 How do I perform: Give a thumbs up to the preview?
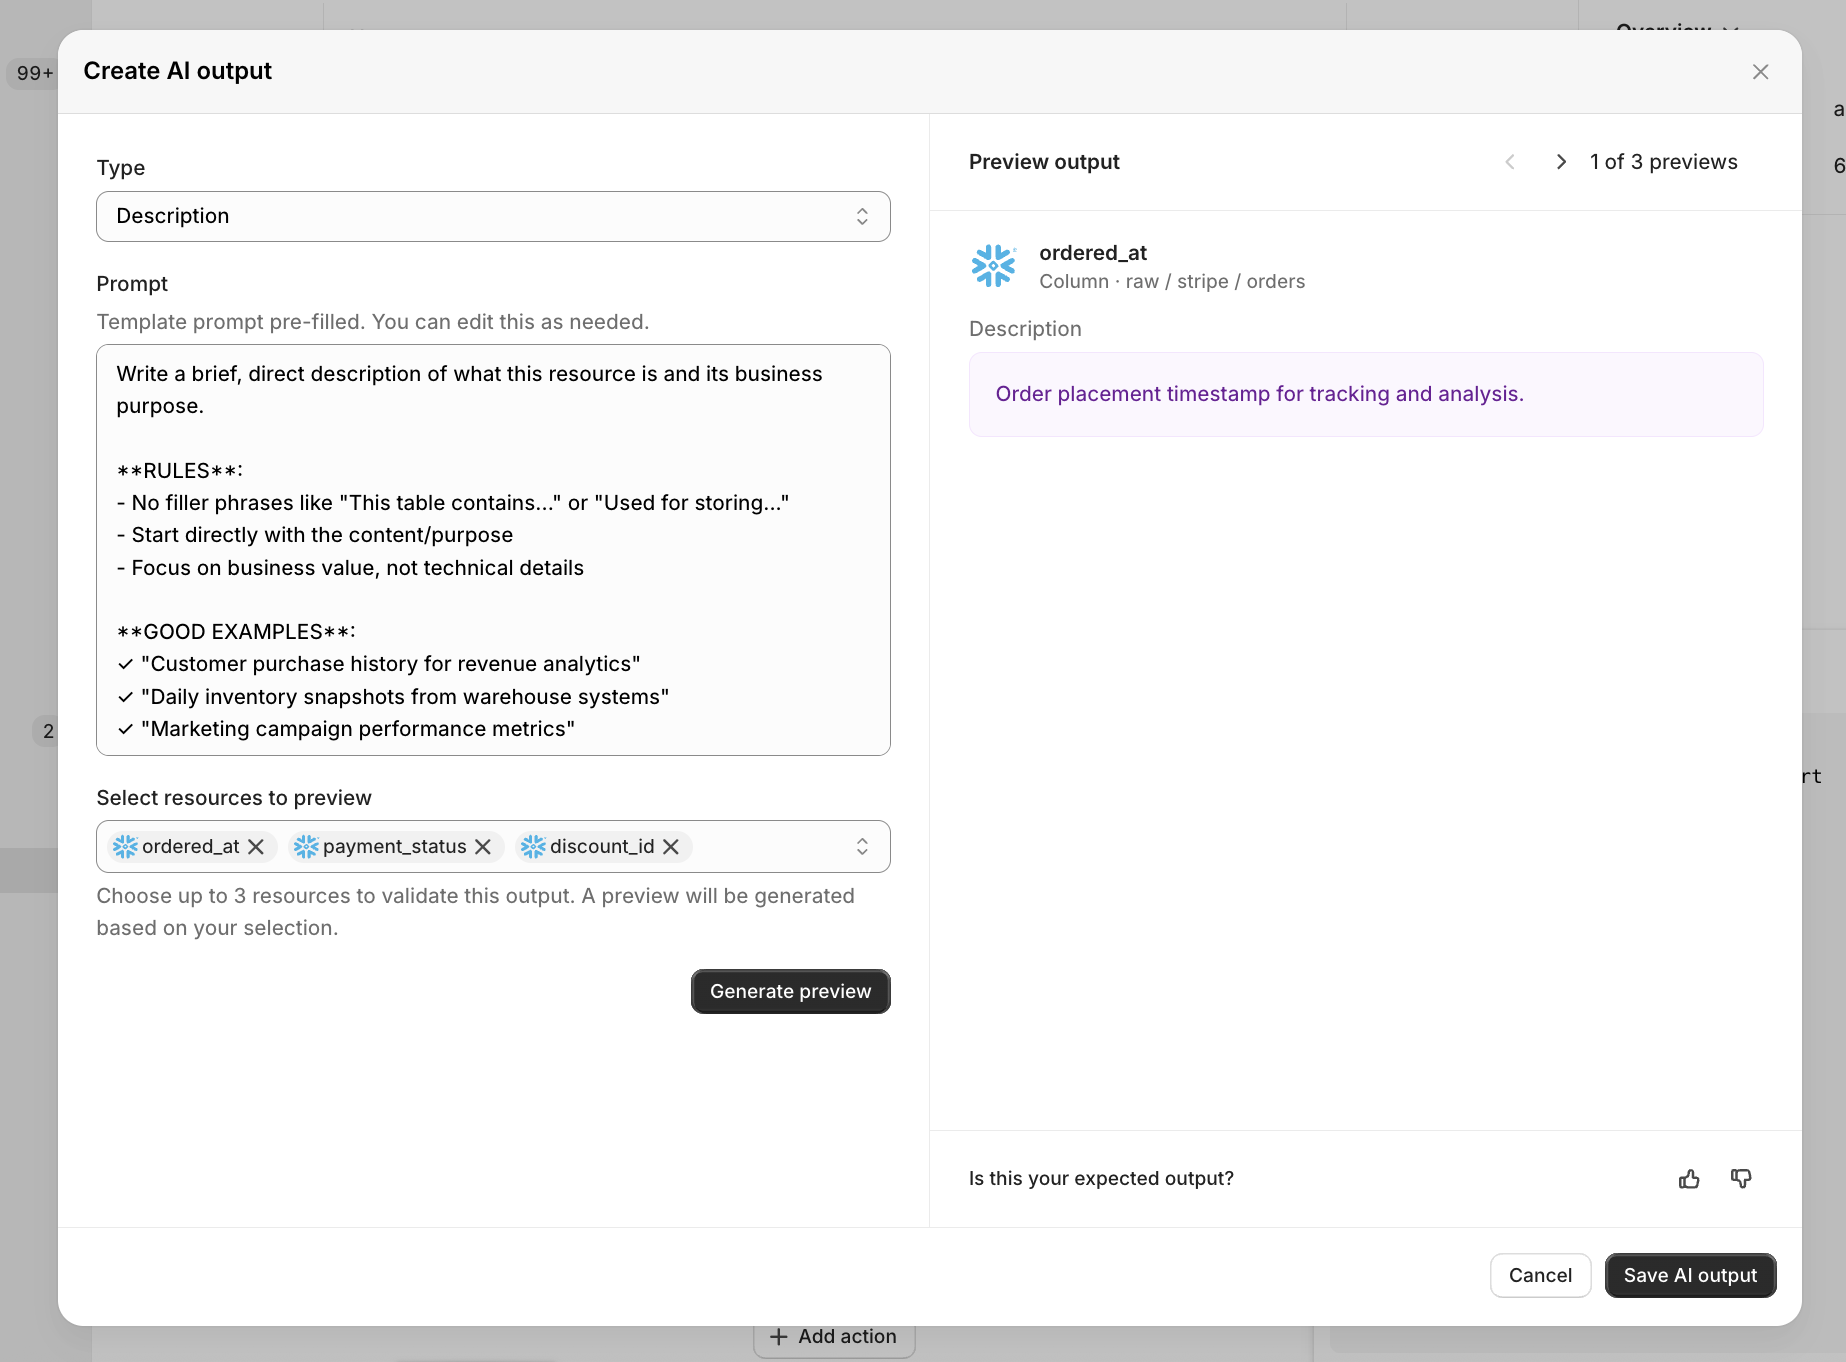pyautogui.click(x=1689, y=1179)
